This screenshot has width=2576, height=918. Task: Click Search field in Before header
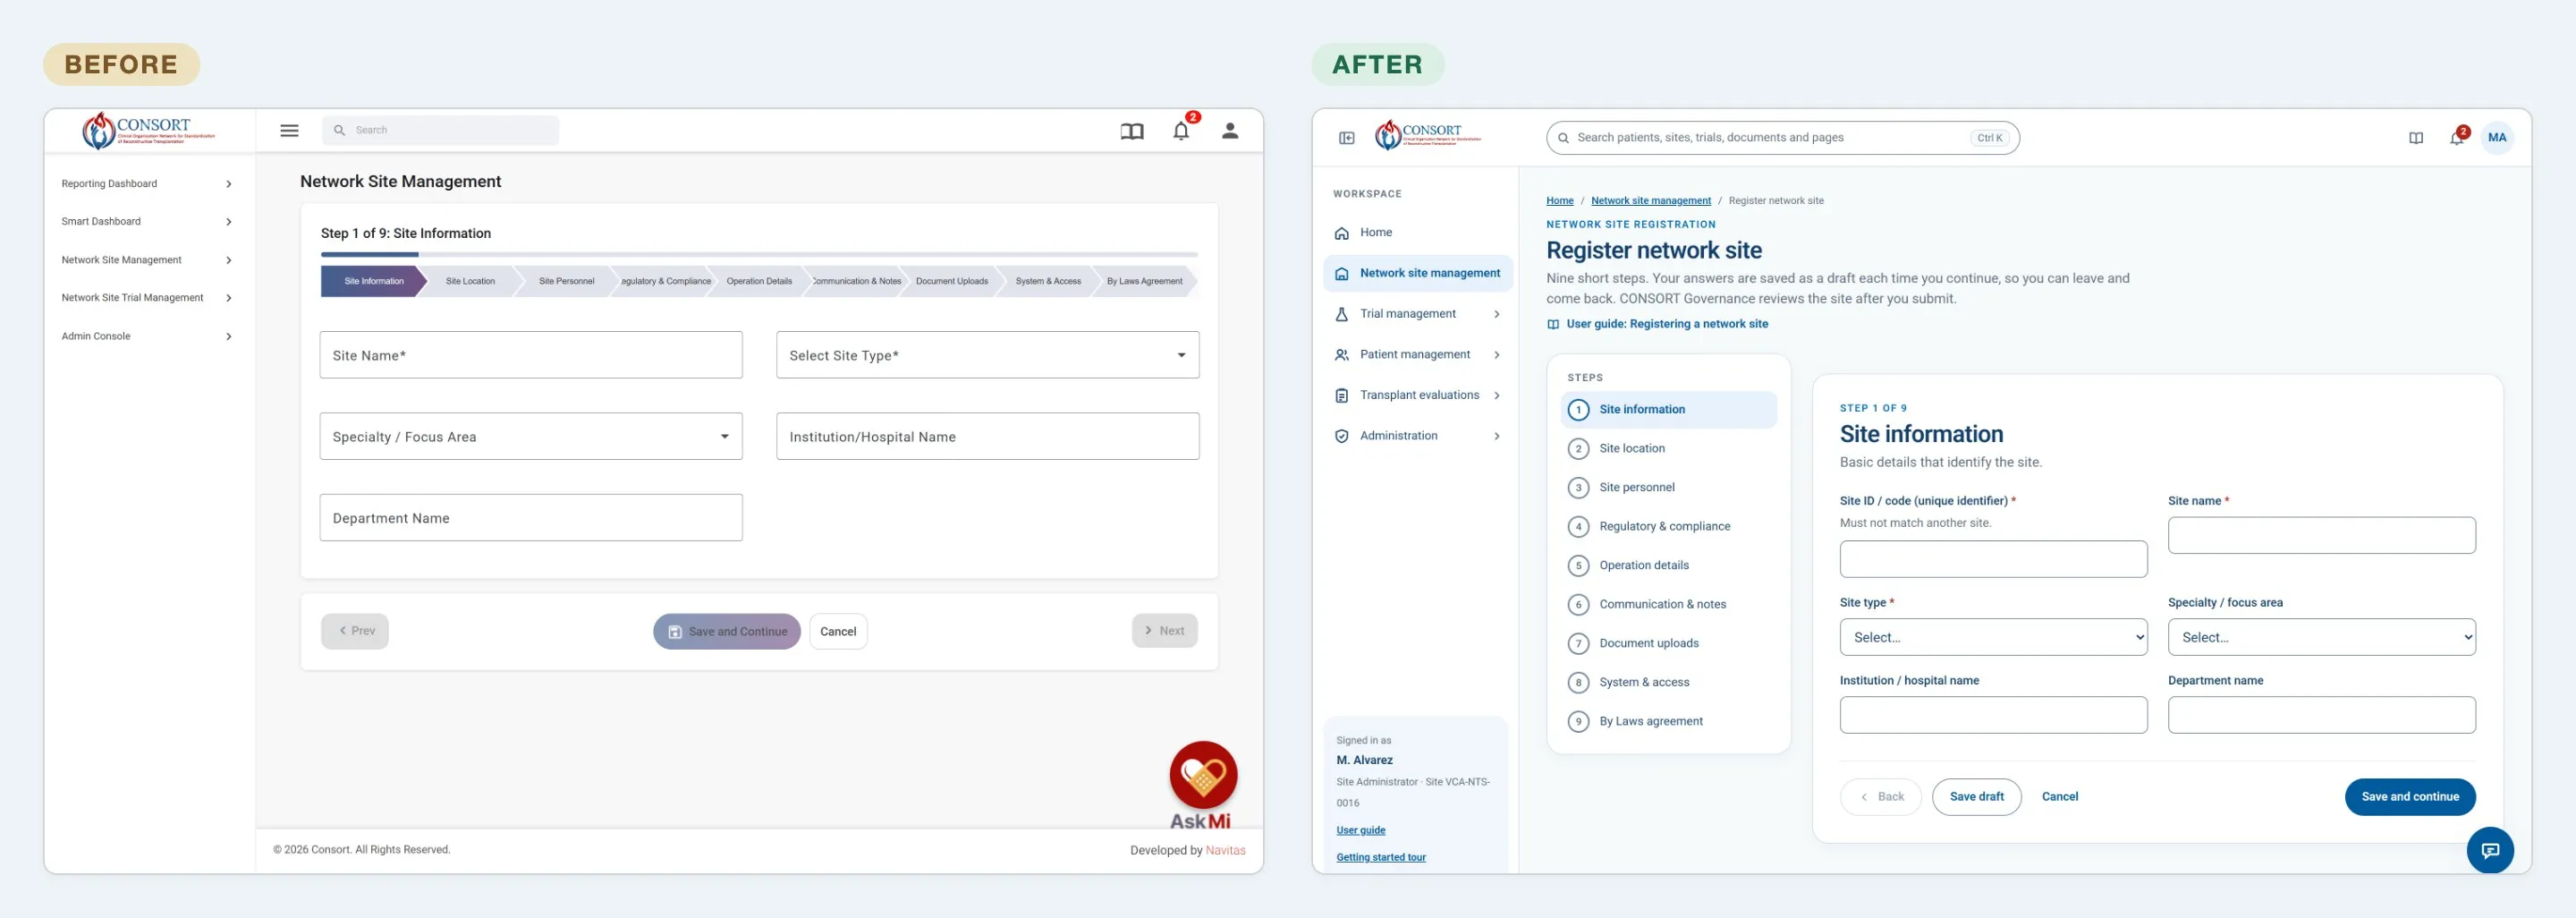point(440,130)
